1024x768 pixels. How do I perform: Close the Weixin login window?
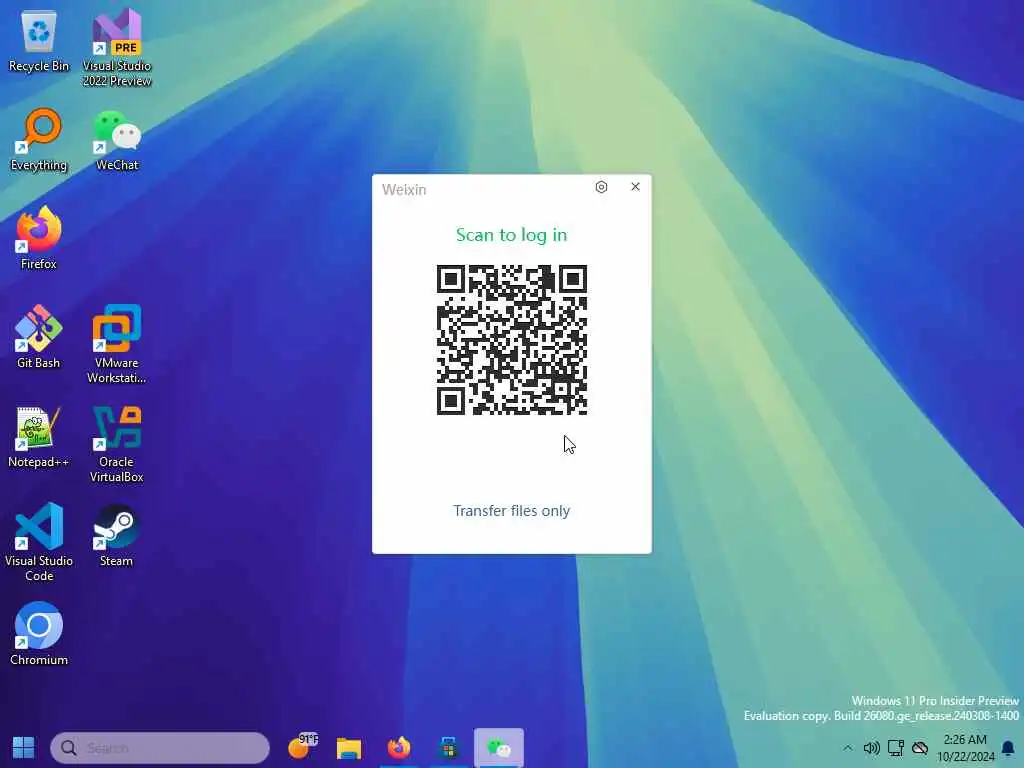coord(635,187)
